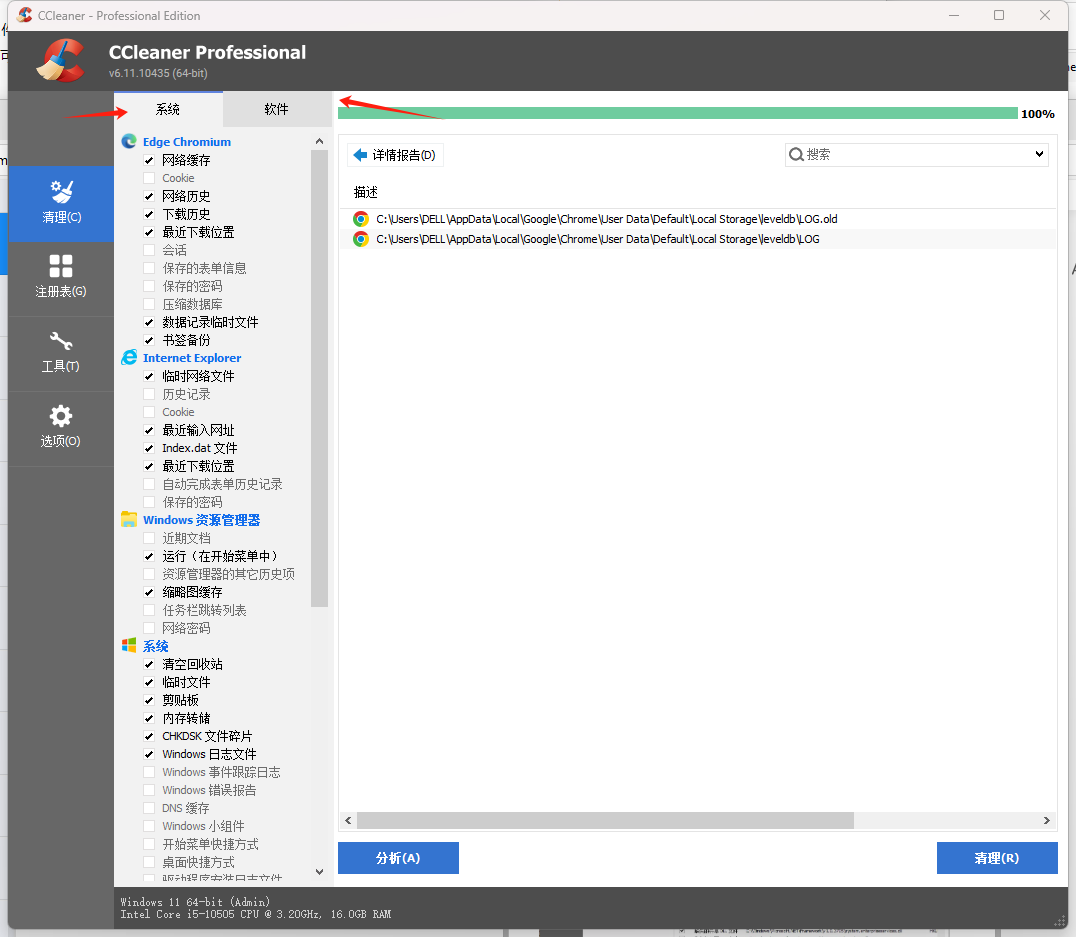
Task: Click the Windows 资源管理器 folder icon
Action: pos(129,520)
